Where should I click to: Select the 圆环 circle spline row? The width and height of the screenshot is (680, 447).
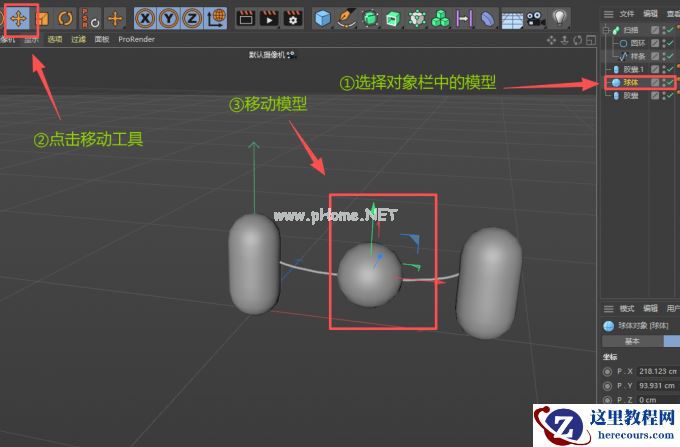(638, 43)
